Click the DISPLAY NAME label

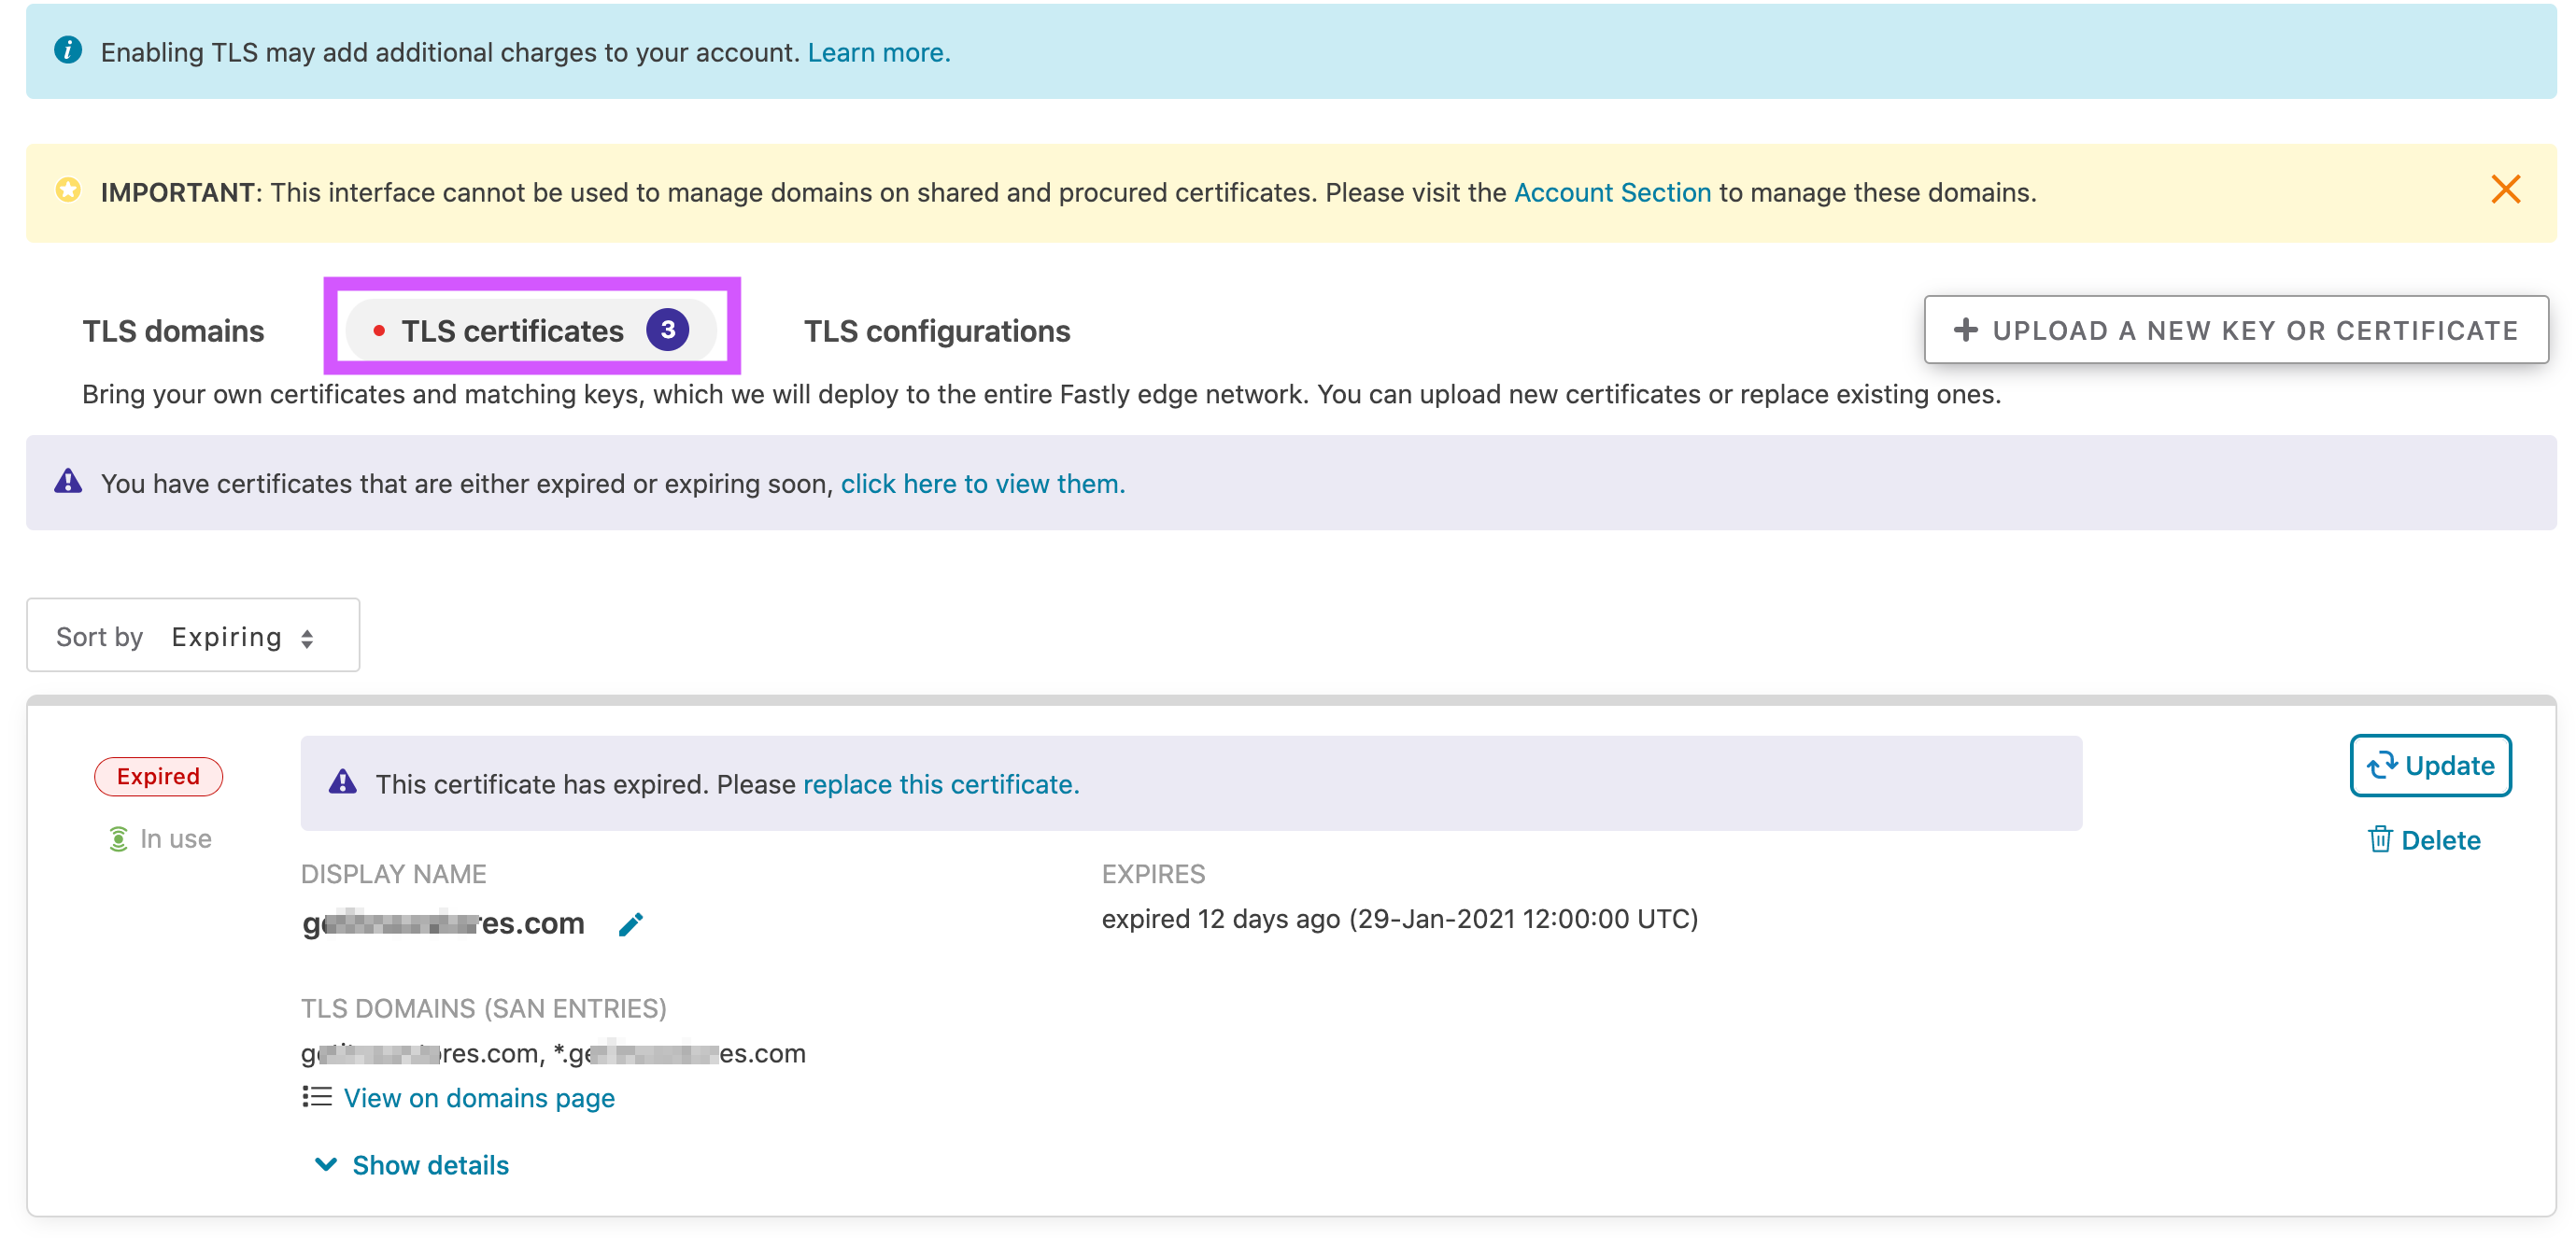tap(393, 873)
